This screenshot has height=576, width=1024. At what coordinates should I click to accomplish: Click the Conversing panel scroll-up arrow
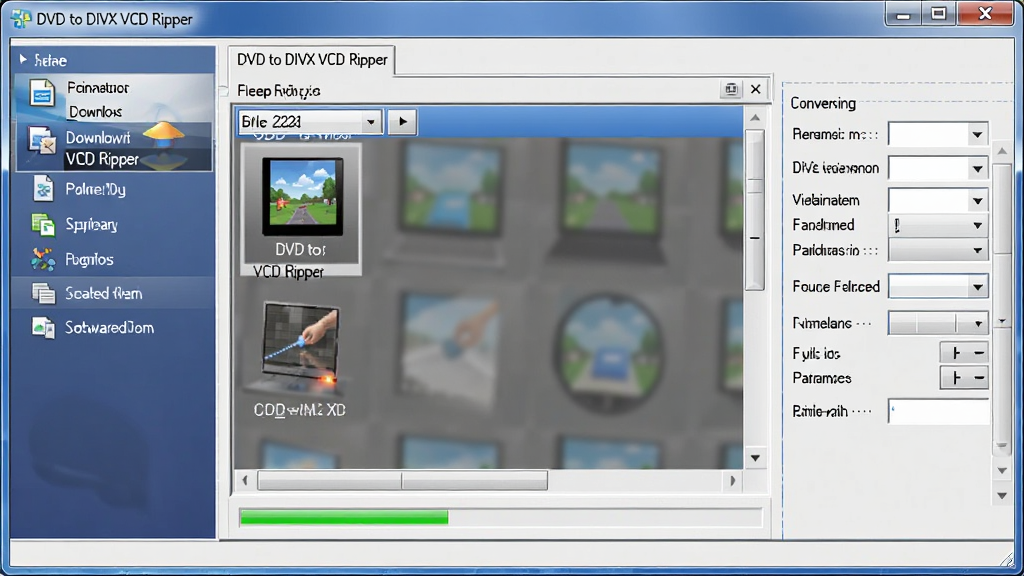pyautogui.click(x=1002, y=151)
